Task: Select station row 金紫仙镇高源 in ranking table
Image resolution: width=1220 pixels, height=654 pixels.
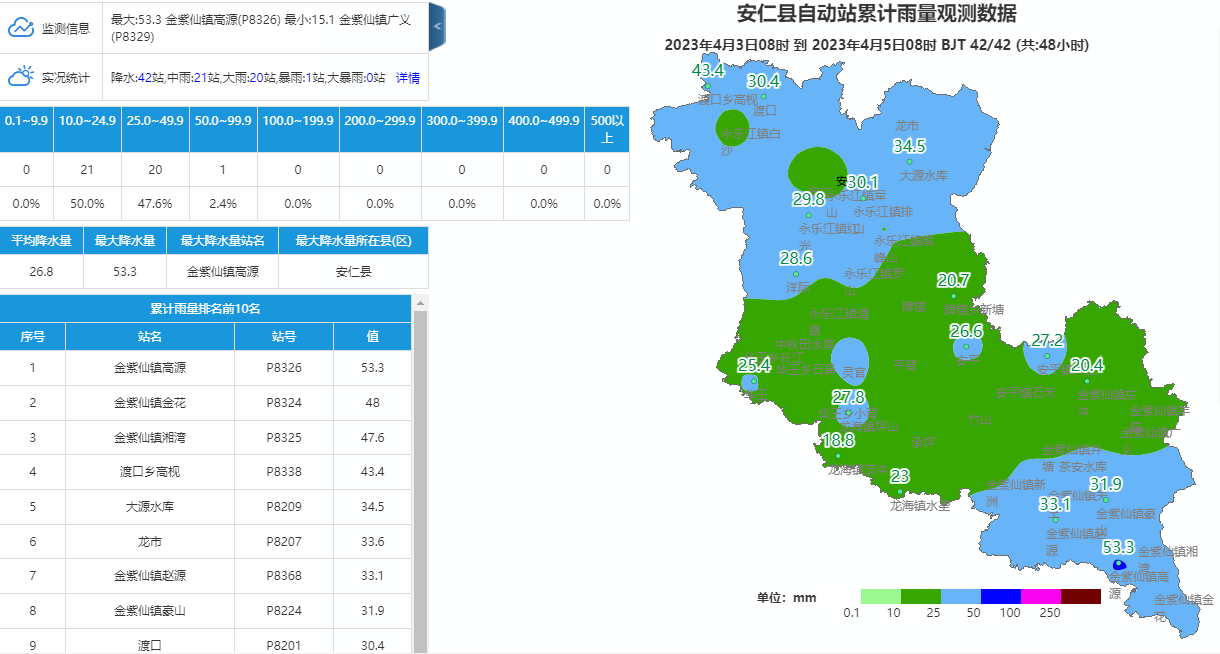Action: [x=206, y=368]
